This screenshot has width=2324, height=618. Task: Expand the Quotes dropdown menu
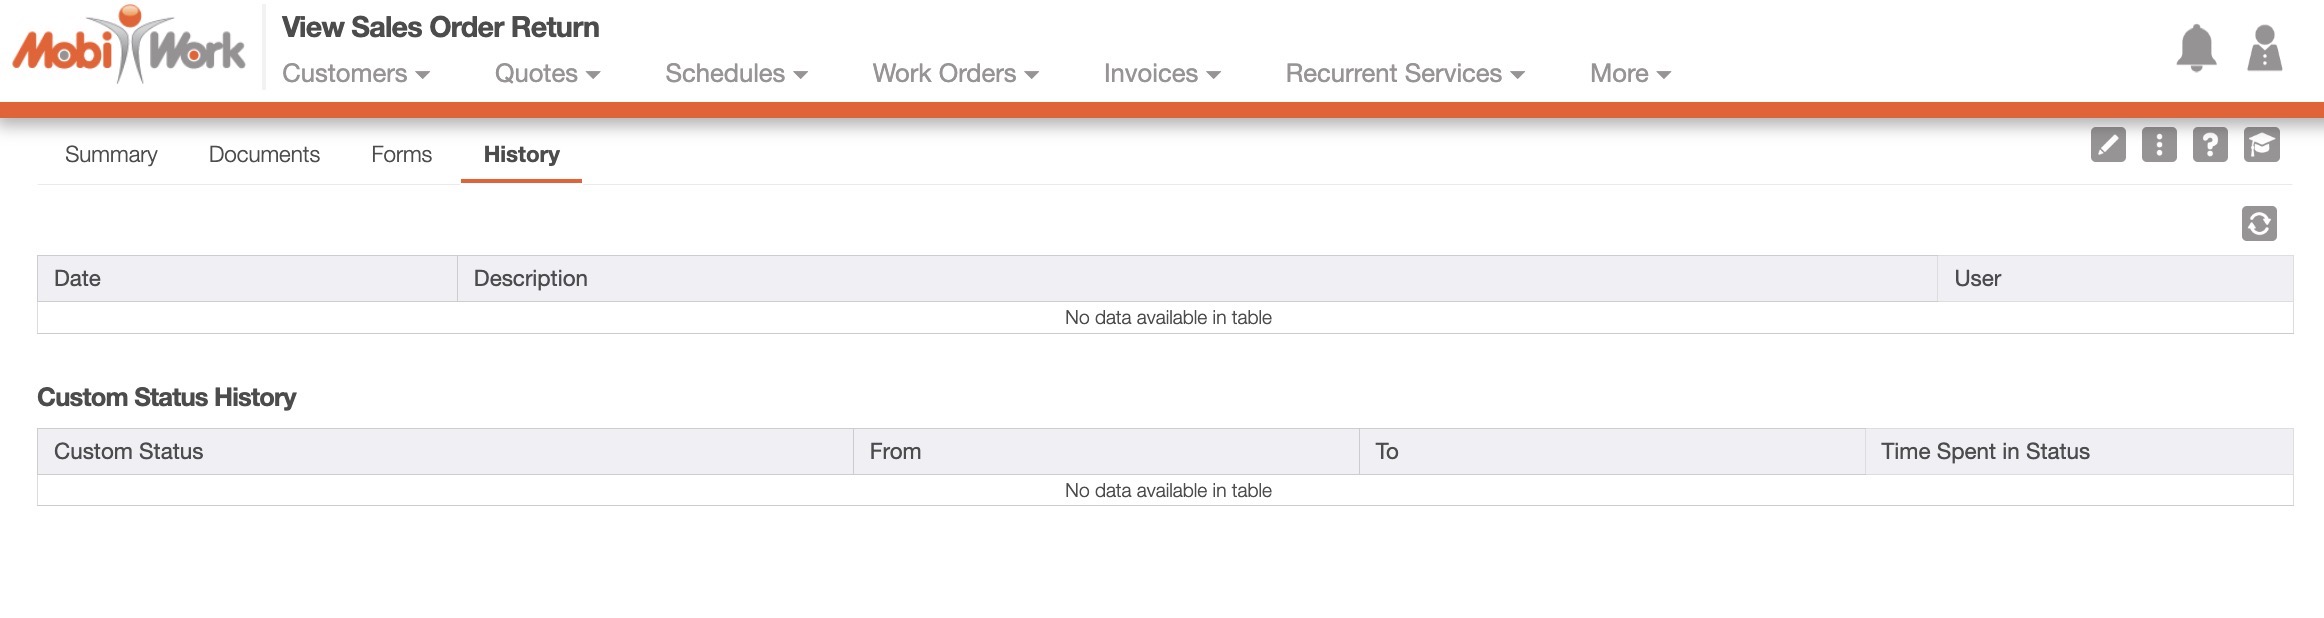(547, 74)
